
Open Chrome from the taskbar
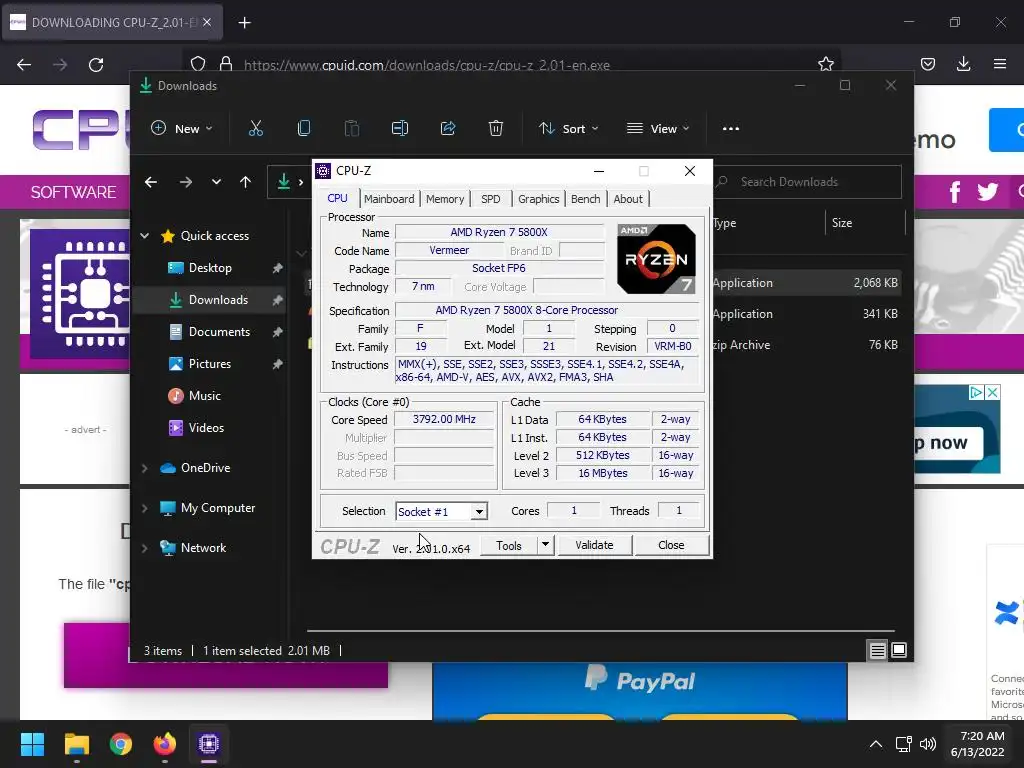[x=121, y=744]
